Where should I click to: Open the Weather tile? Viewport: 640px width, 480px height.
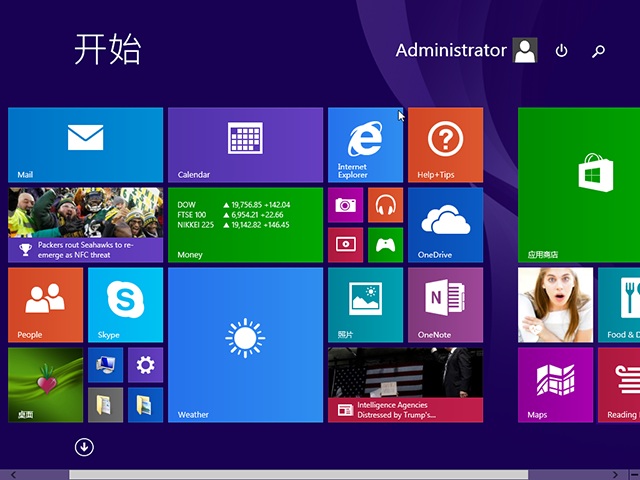245,345
